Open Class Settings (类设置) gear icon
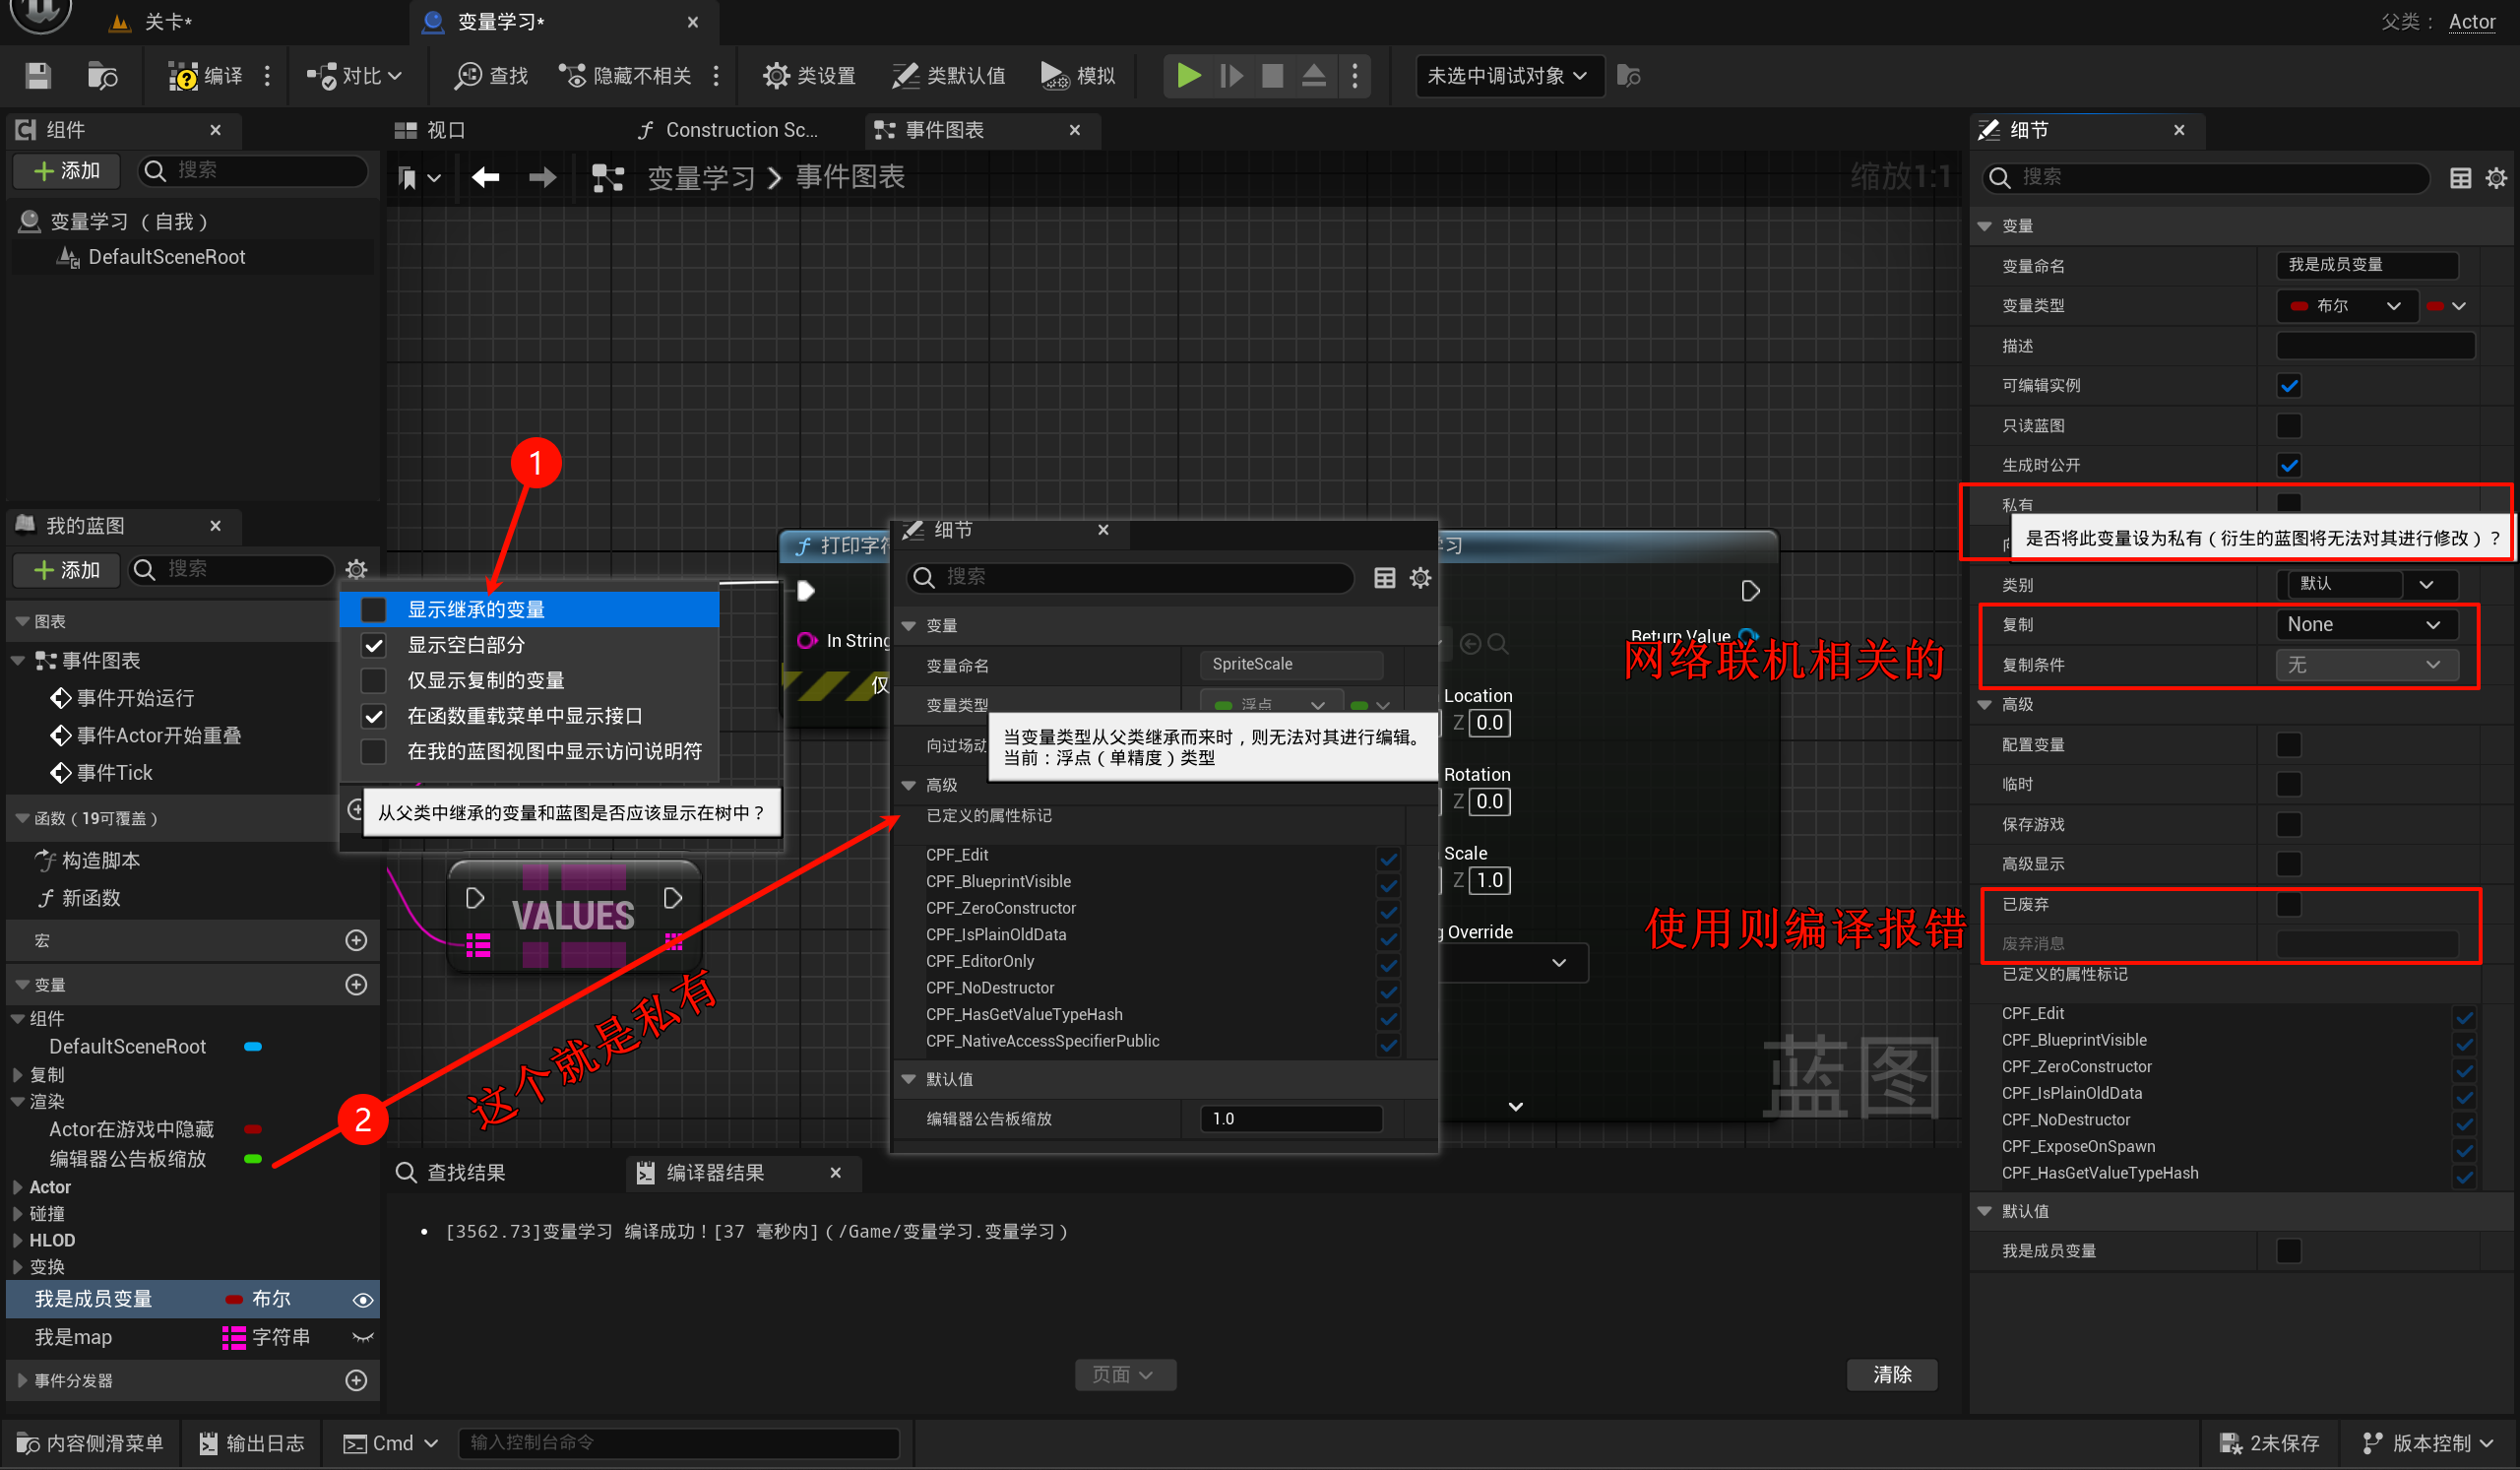This screenshot has height=1470, width=2520. click(x=775, y=76)
